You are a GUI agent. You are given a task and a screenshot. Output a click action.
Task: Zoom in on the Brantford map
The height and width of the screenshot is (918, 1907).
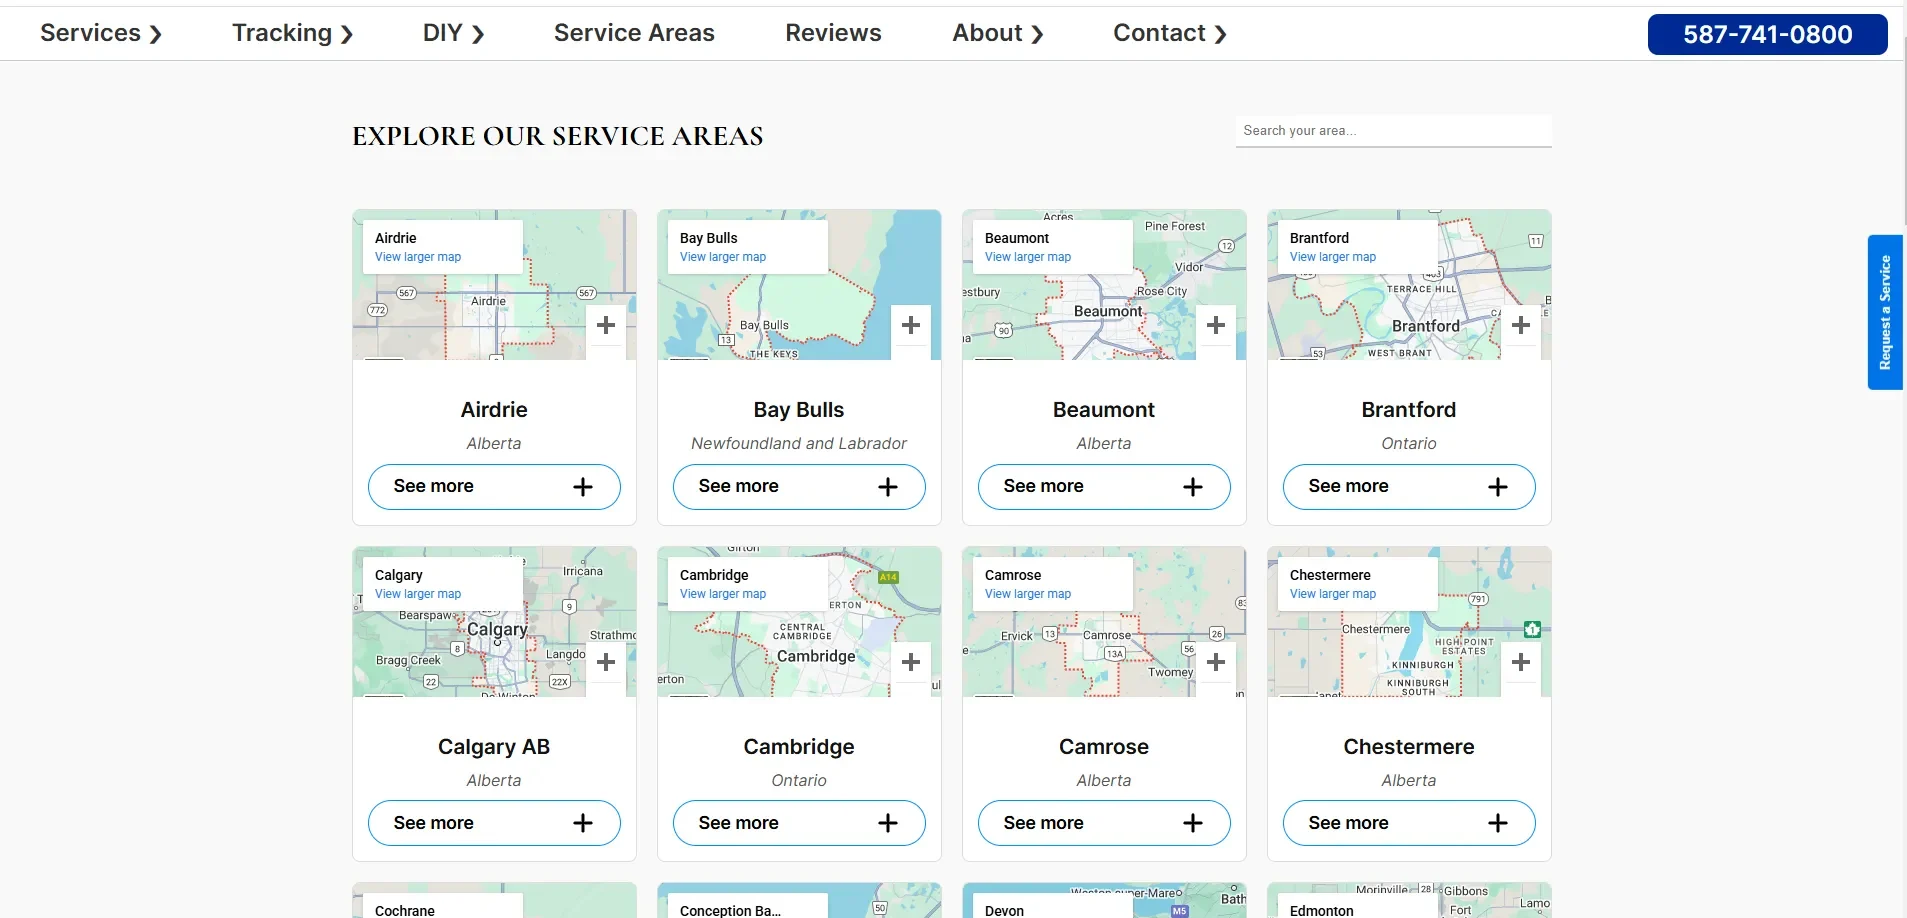[x=1521, y=325]
